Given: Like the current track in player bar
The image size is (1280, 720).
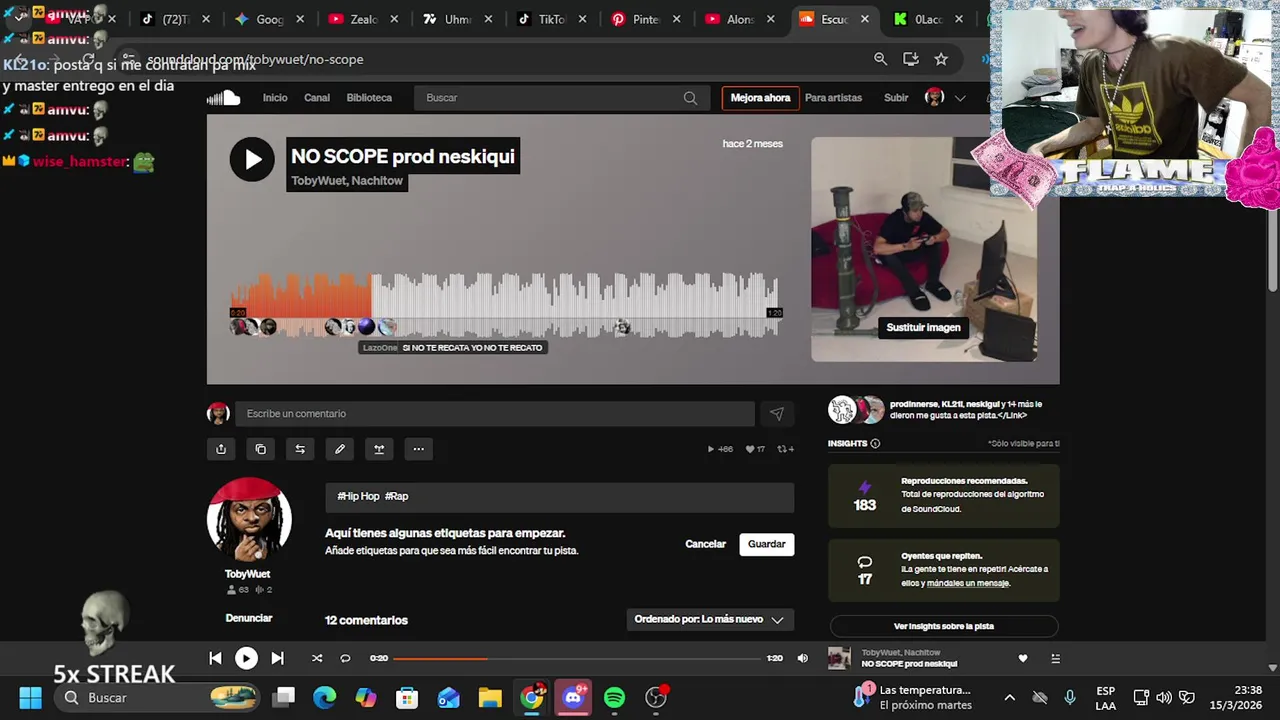Looking at the screenshot, I should [1023, 659].
